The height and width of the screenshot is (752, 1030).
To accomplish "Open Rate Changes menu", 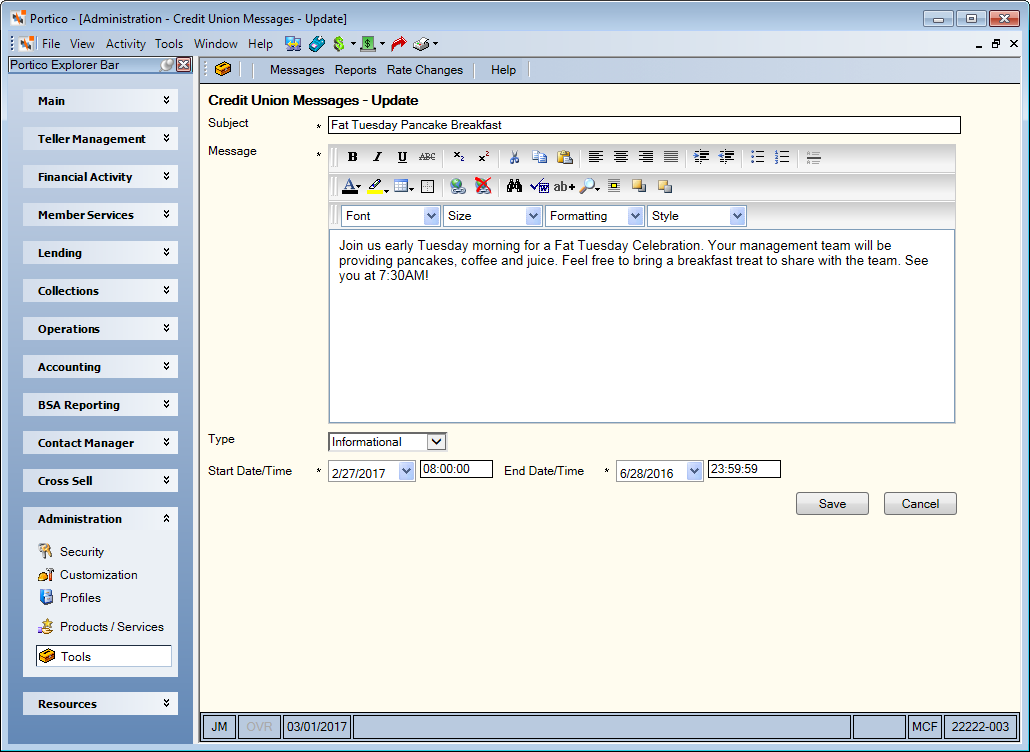I will click(x=424, y=70).
